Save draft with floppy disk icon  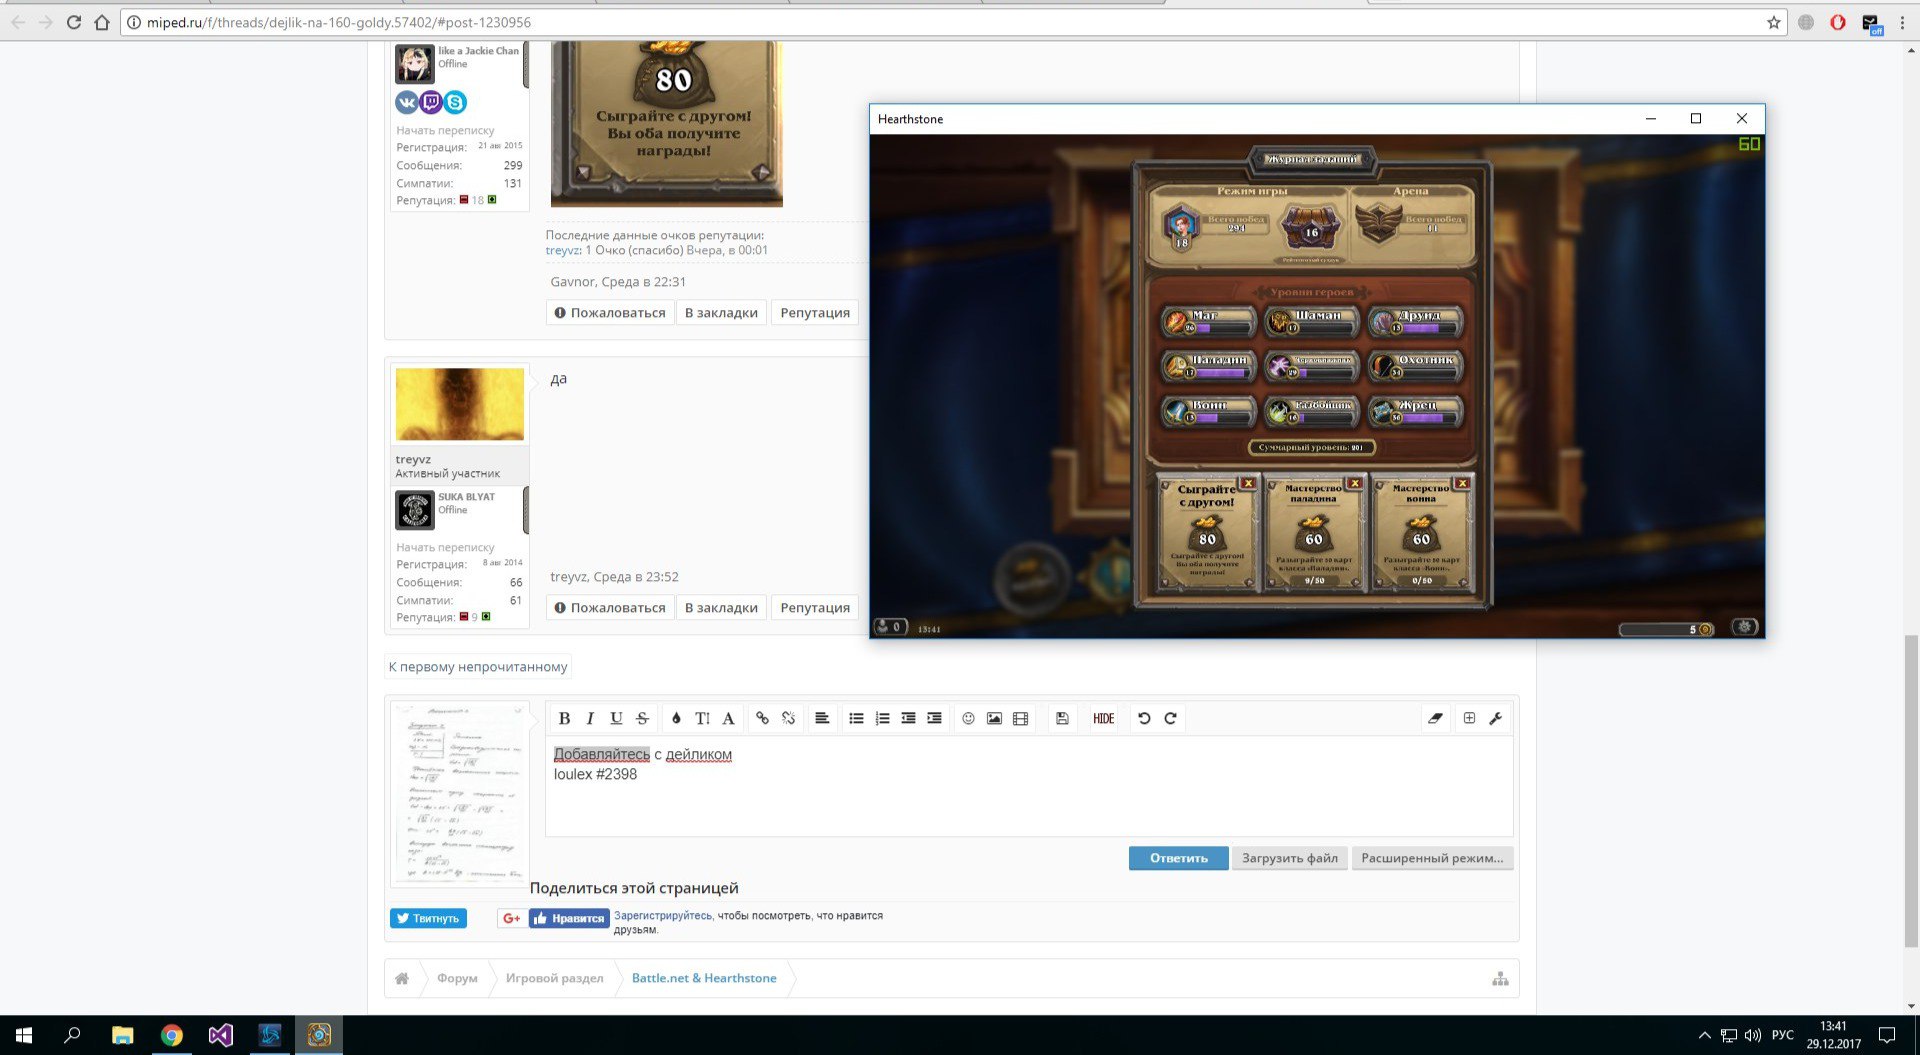coord(1062,718)
